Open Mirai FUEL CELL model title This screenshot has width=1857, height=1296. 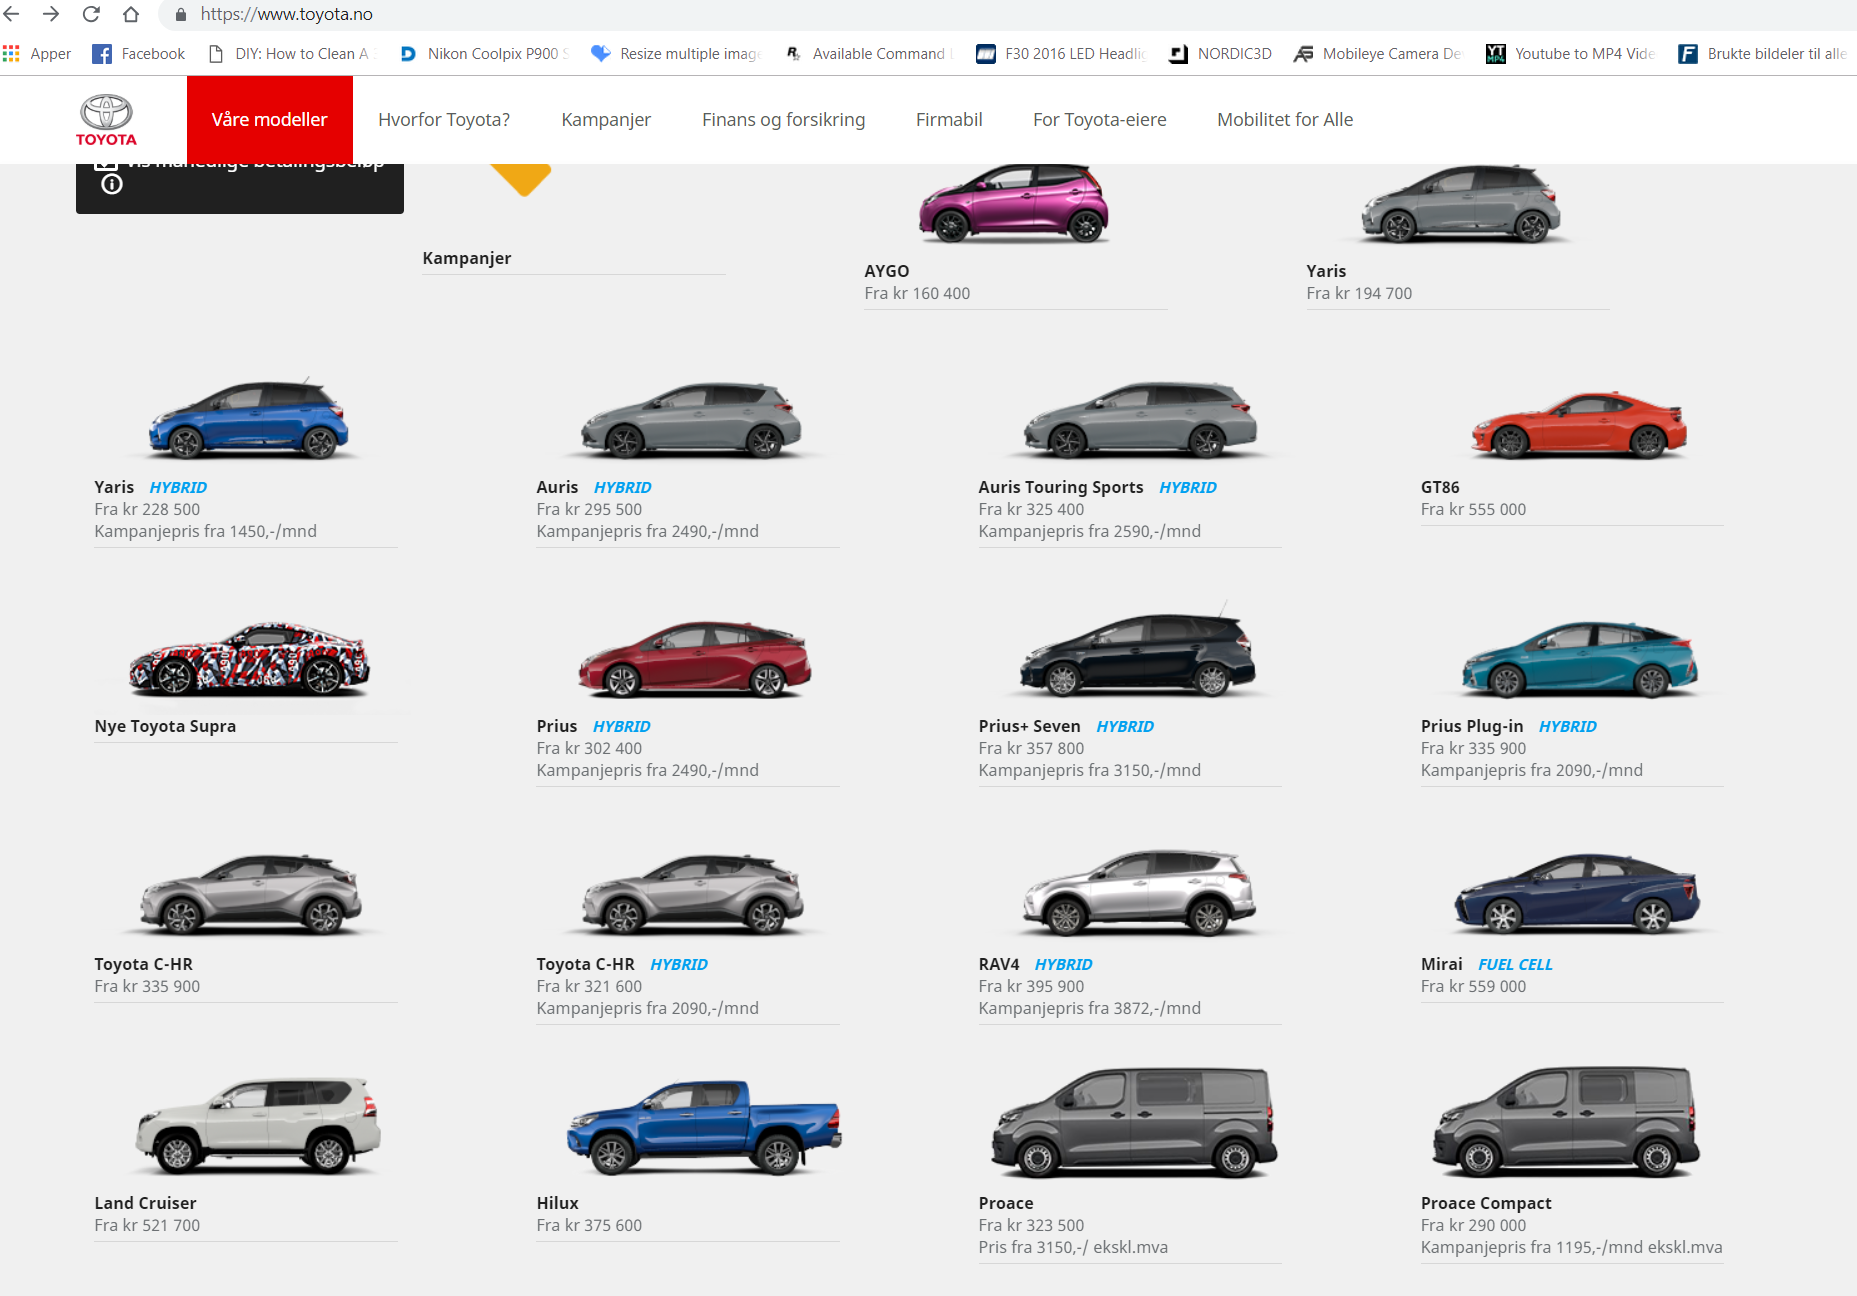click(1487, 964)
